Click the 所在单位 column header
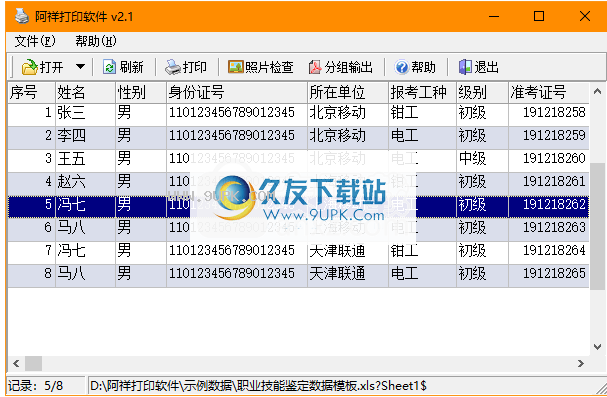The height and width of the screenshot is (397, 607). point(348,92)
